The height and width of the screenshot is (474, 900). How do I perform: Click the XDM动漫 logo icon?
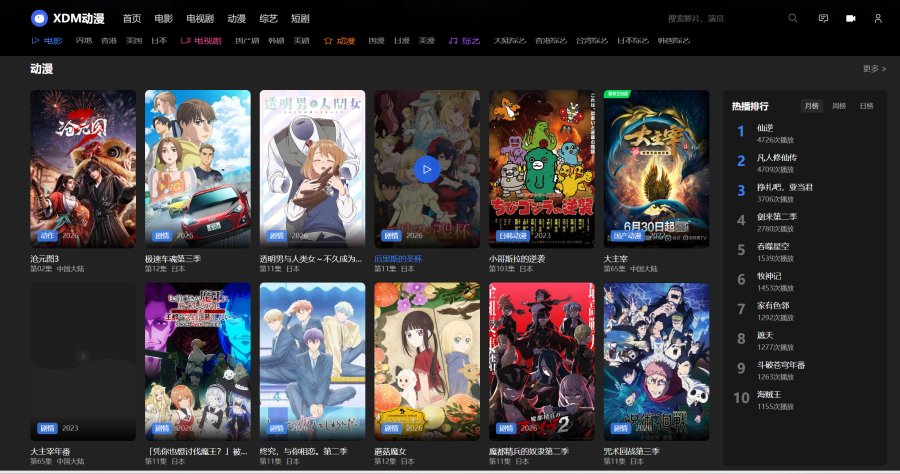click(x=39, y=18)
